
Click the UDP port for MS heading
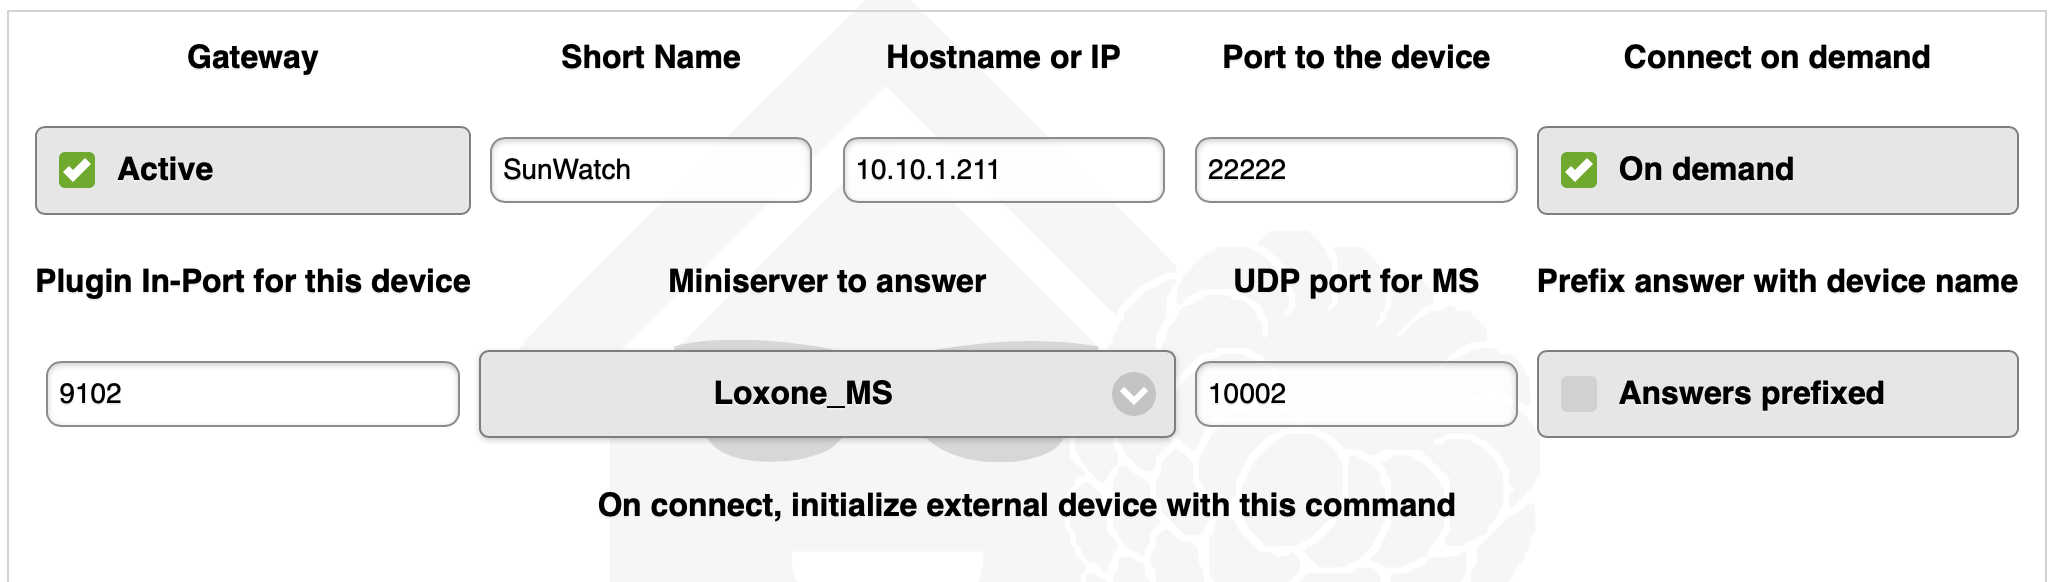click(x=1355, y=281)
